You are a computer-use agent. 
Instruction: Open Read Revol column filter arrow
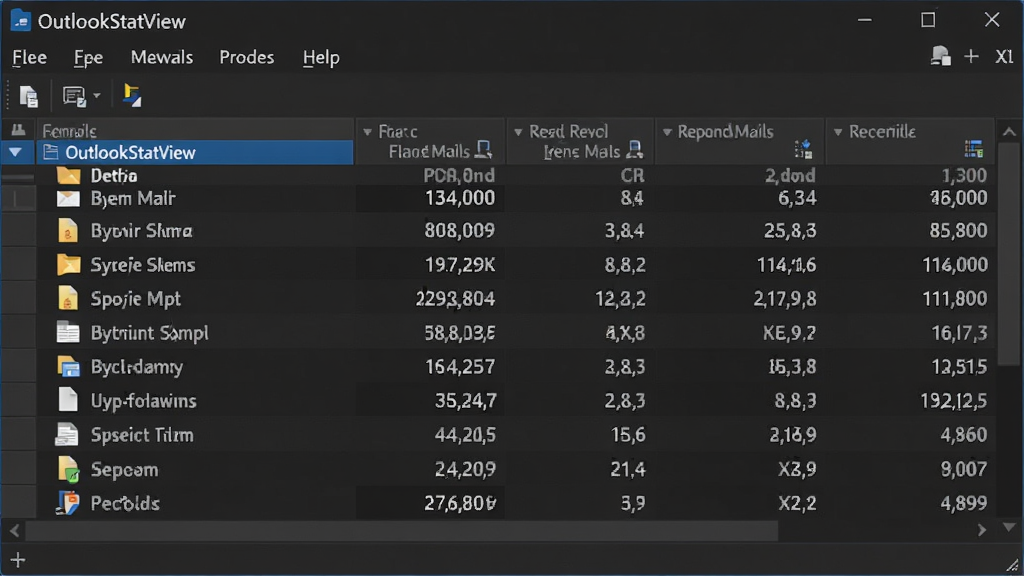click(518, 132)
